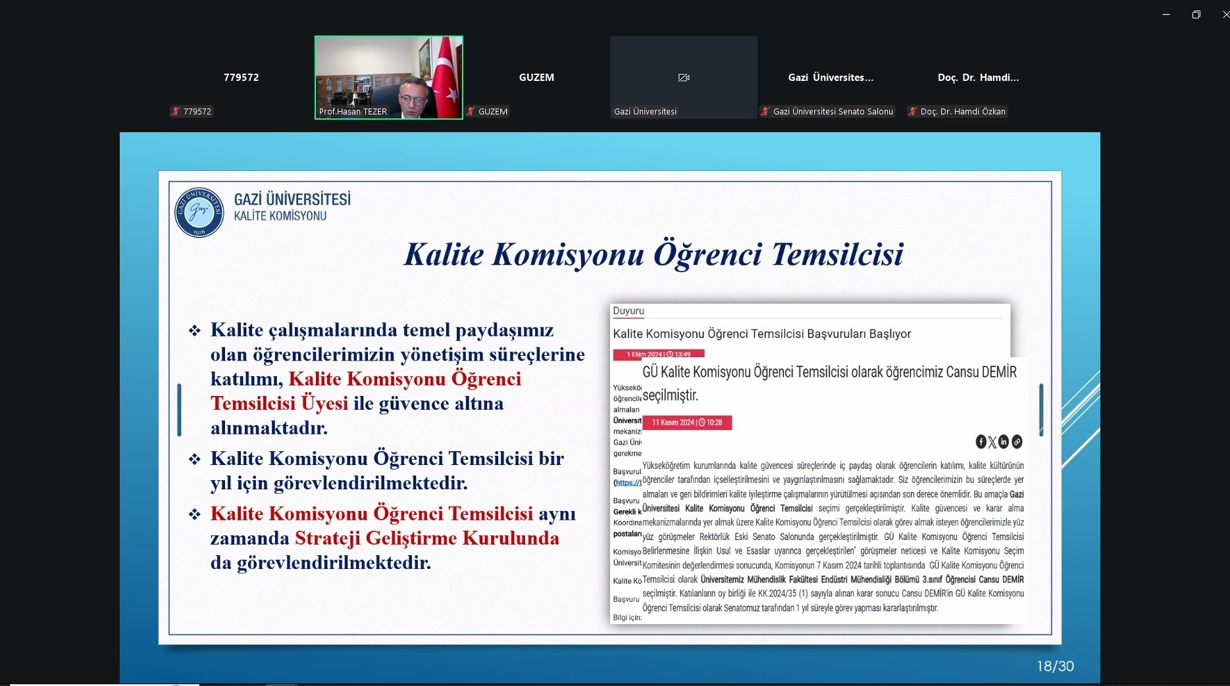Click copy-link icon in slide article

(1017, 442)
